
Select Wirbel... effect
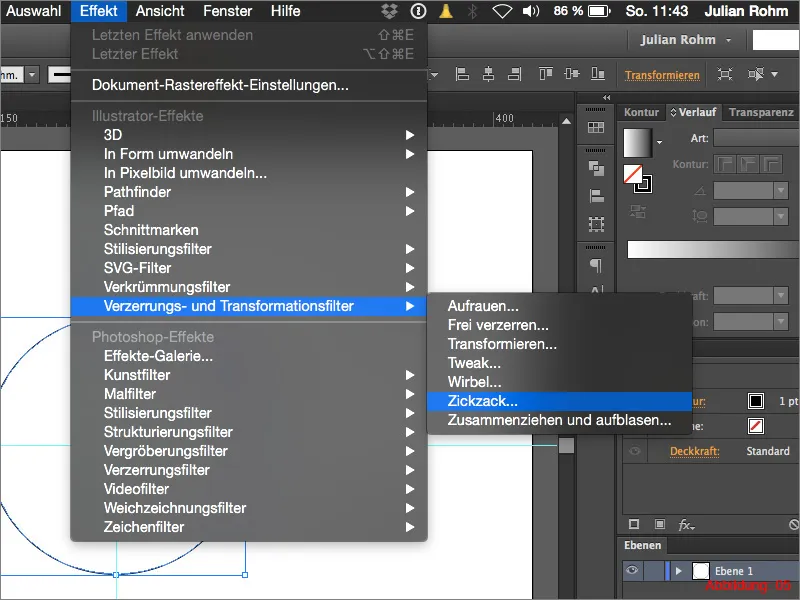559,382
